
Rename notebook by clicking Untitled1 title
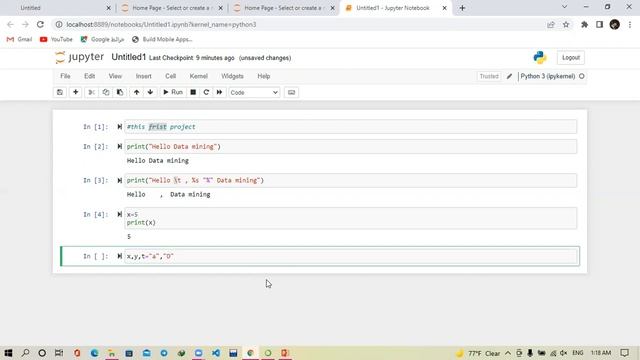[x=129, y=57]
